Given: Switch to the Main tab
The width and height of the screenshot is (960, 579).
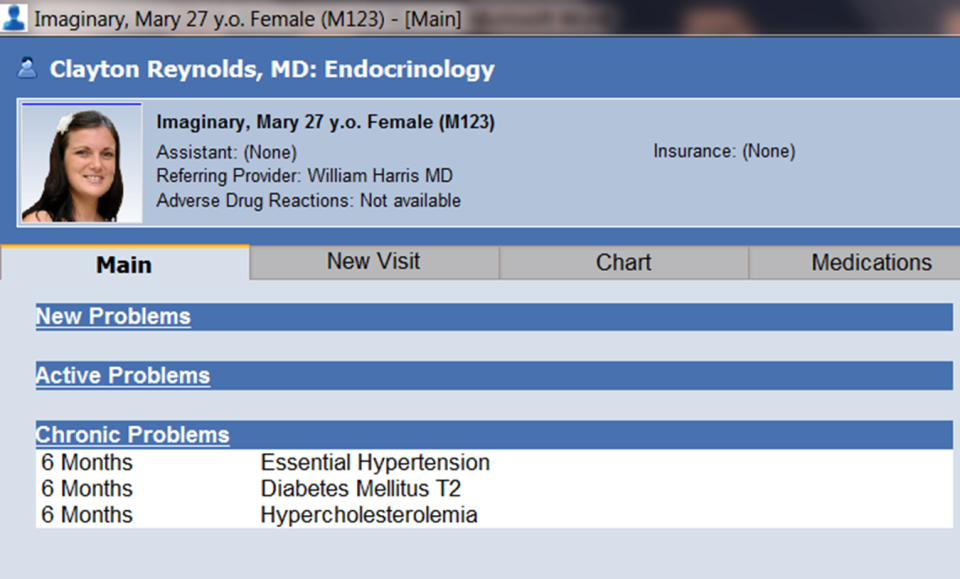Looking at the screenshot, I should coord(124,264).
